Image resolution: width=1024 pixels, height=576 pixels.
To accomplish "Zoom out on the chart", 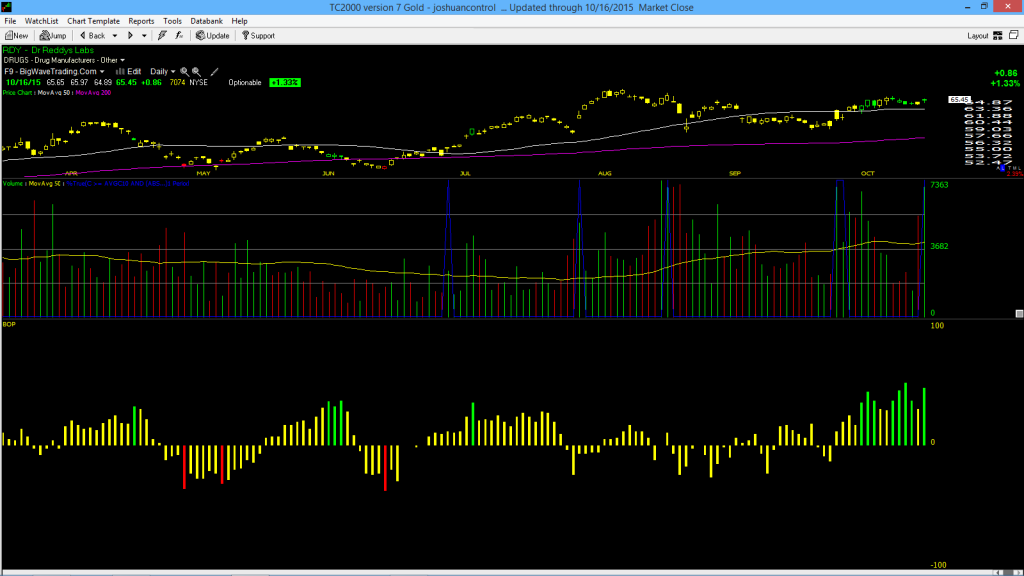I will [x=196, y=72].
